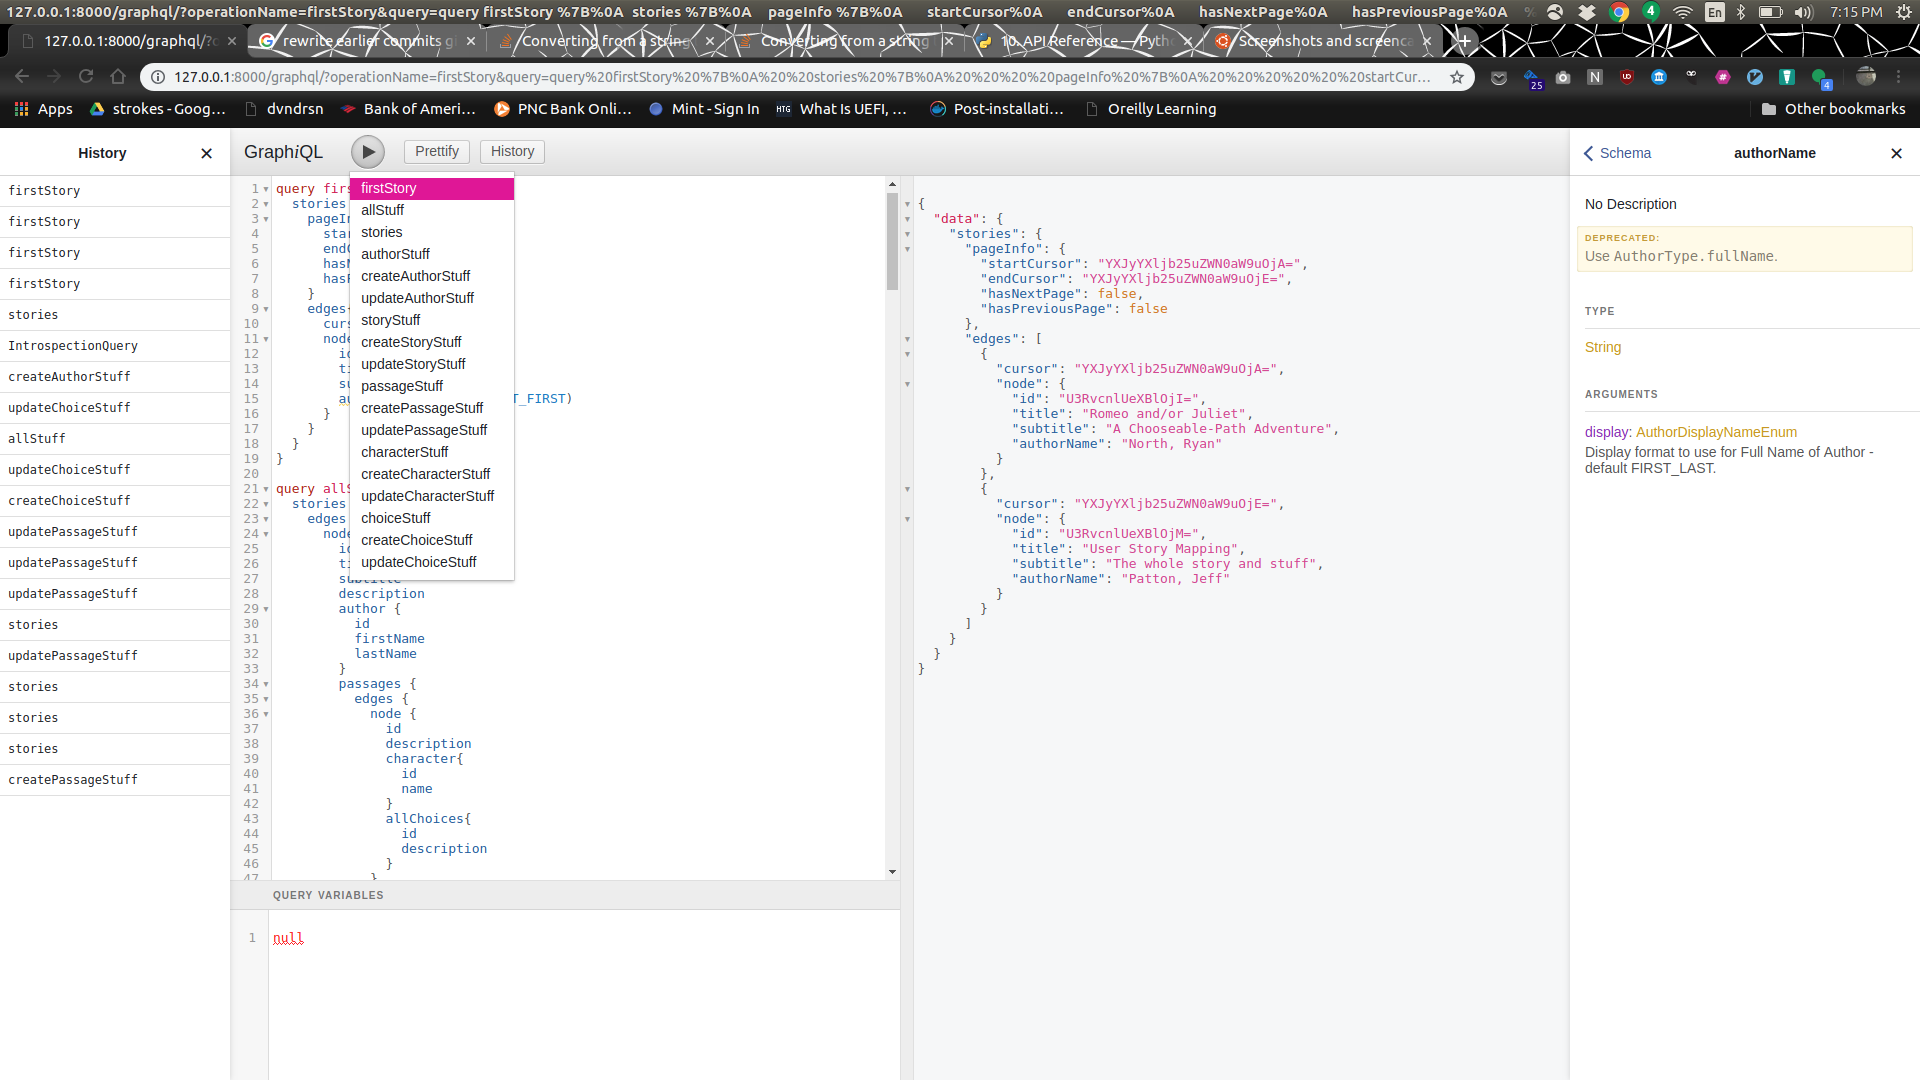Open the AuthorDisplayNameEnum type link
Image resolution: width=1920 pixels, height=1080 pixels.
coord(1716,432)
